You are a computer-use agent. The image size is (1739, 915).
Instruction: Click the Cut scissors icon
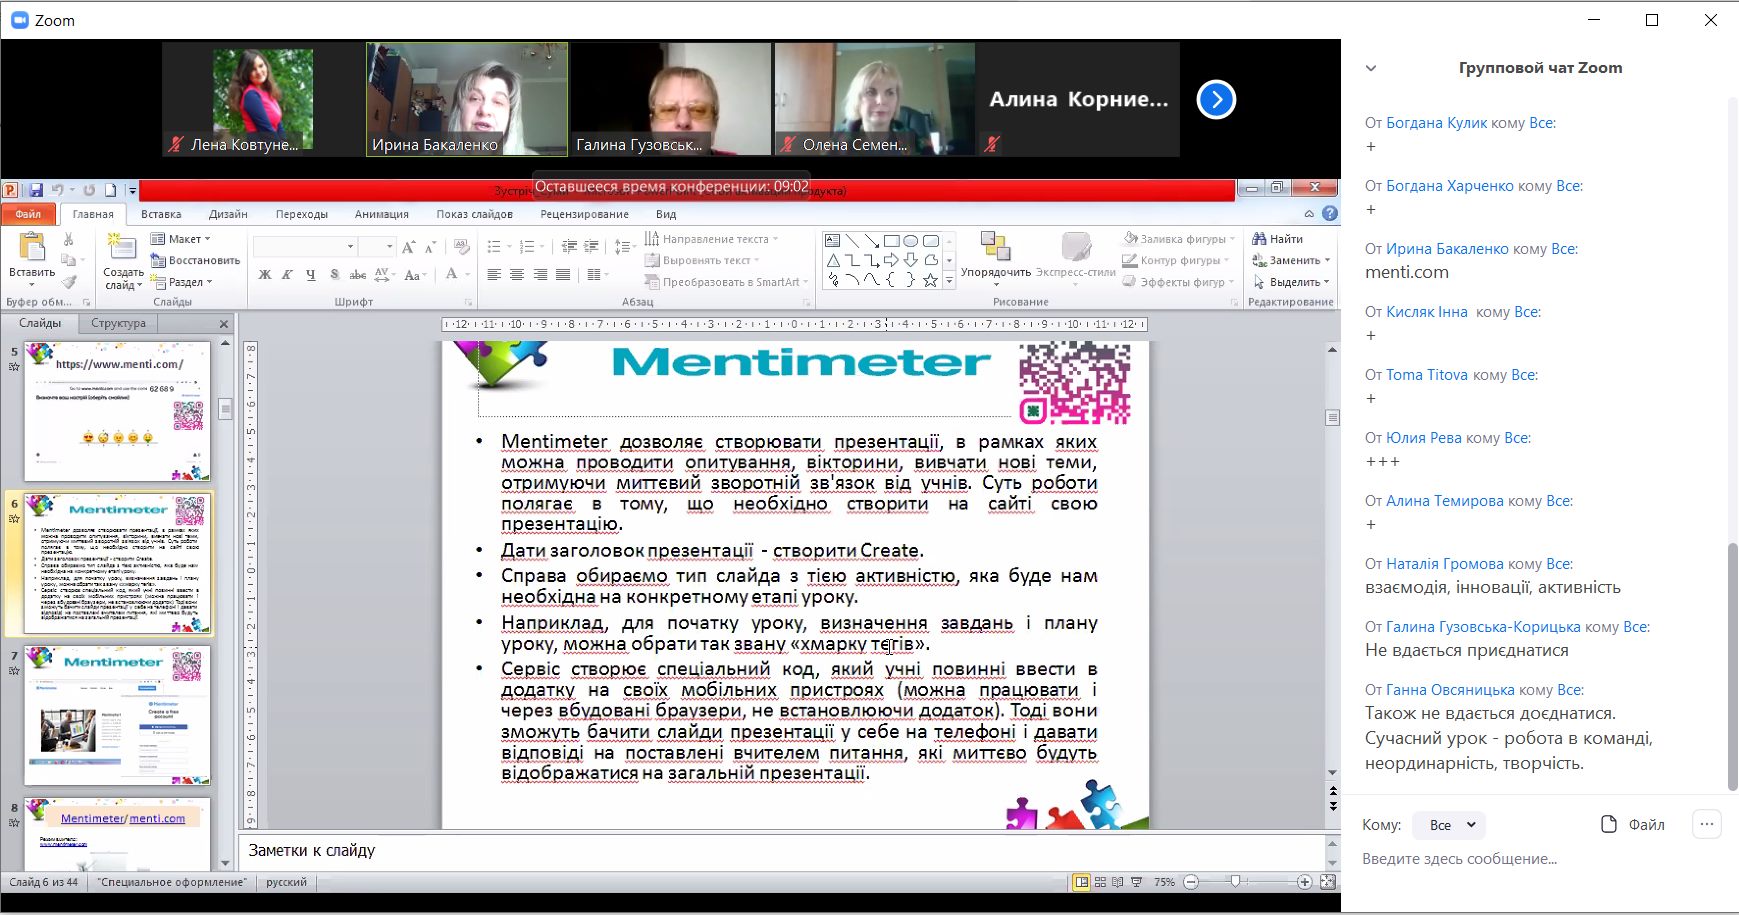(x=69, y=240)
